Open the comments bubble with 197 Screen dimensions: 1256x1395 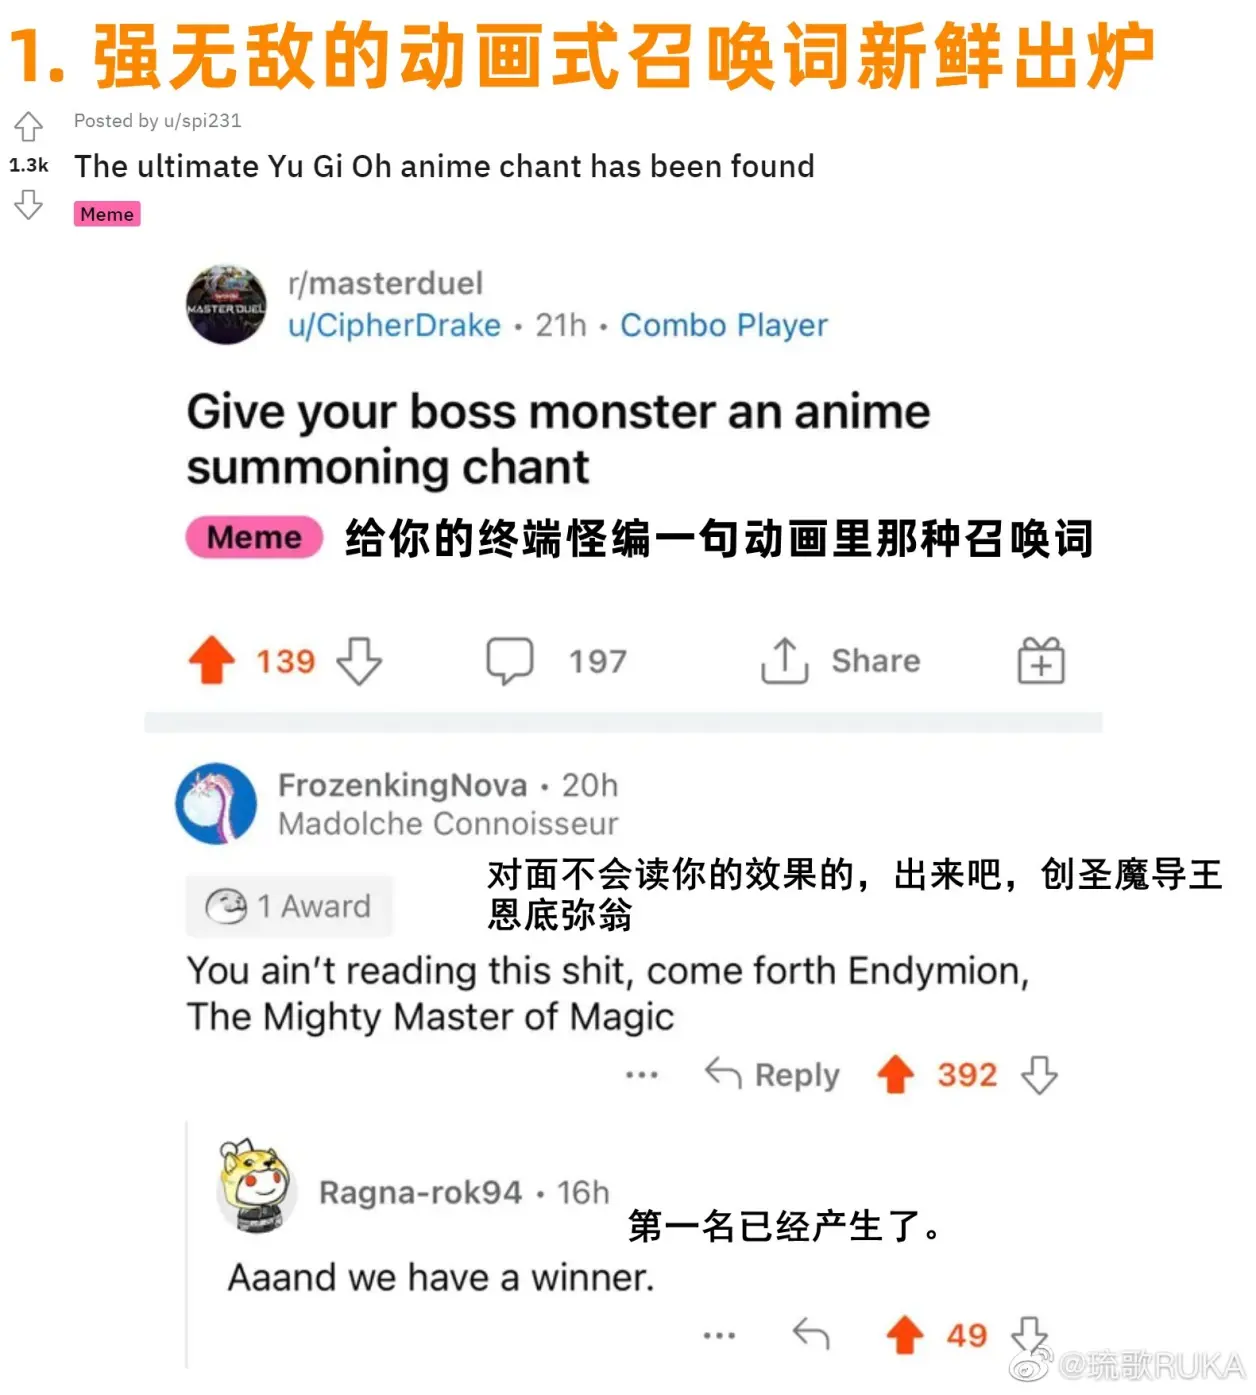(x=510, y=661)
